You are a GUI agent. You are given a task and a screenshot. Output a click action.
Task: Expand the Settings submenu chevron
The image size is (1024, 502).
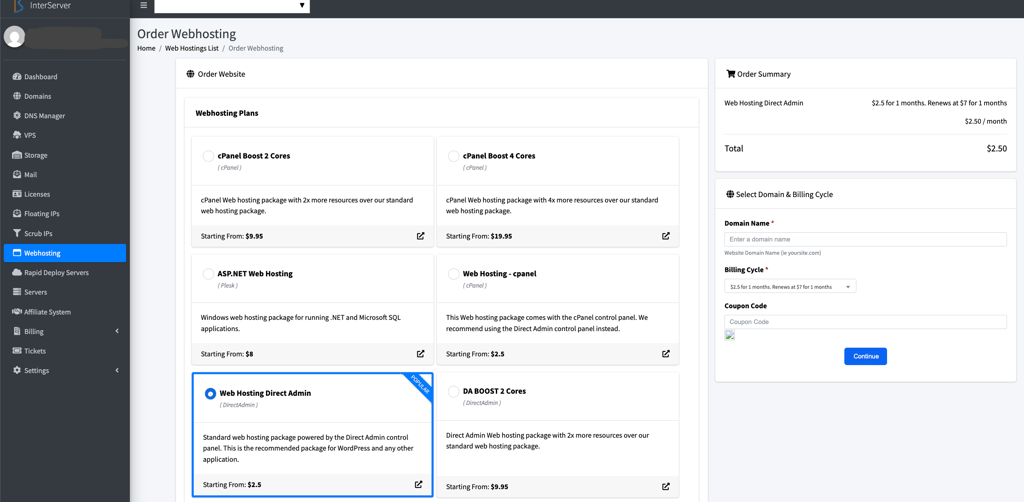(117, 370)
